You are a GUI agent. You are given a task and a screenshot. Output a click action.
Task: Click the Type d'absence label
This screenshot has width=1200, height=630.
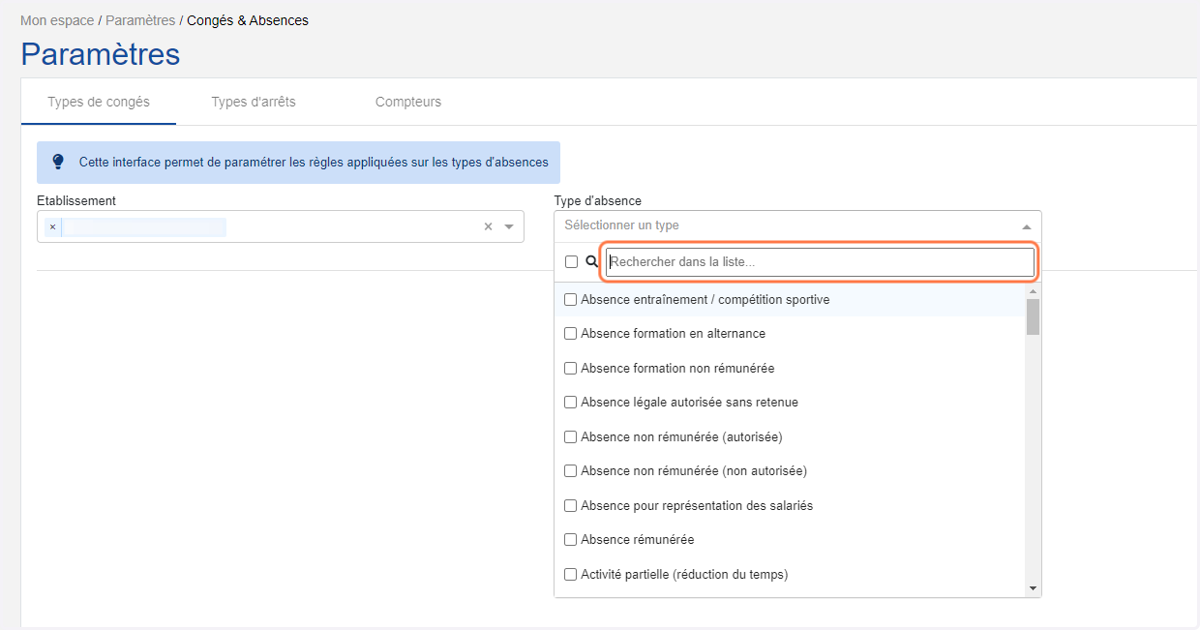click(598, 201)
